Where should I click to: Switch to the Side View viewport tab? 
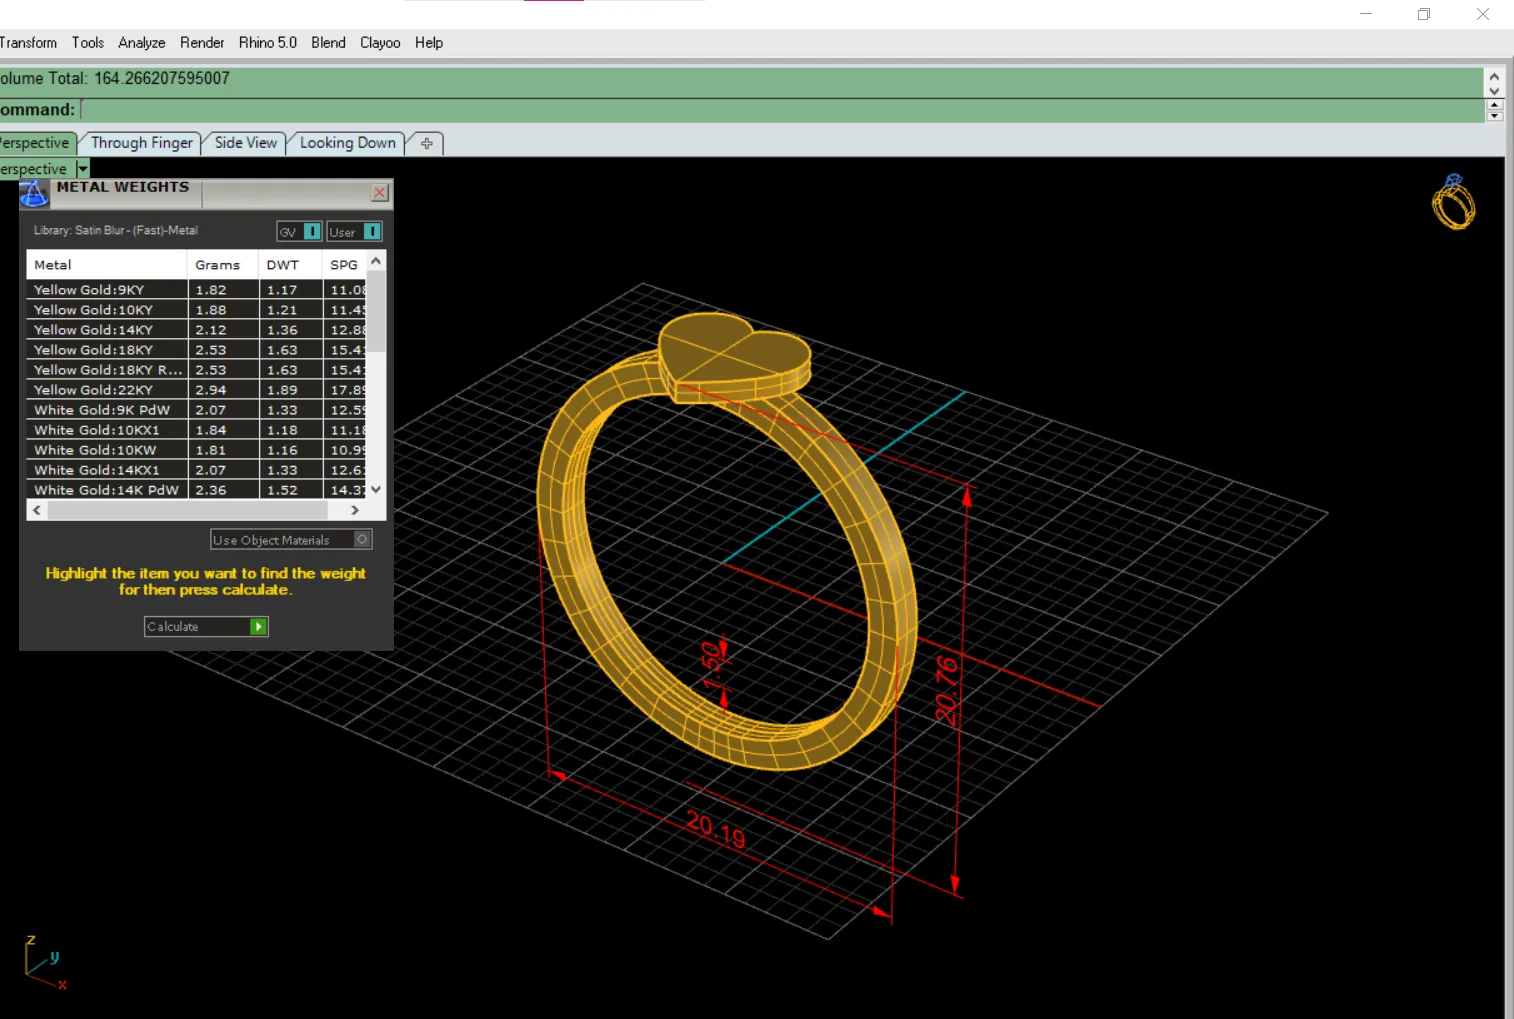tap(246, 143)
